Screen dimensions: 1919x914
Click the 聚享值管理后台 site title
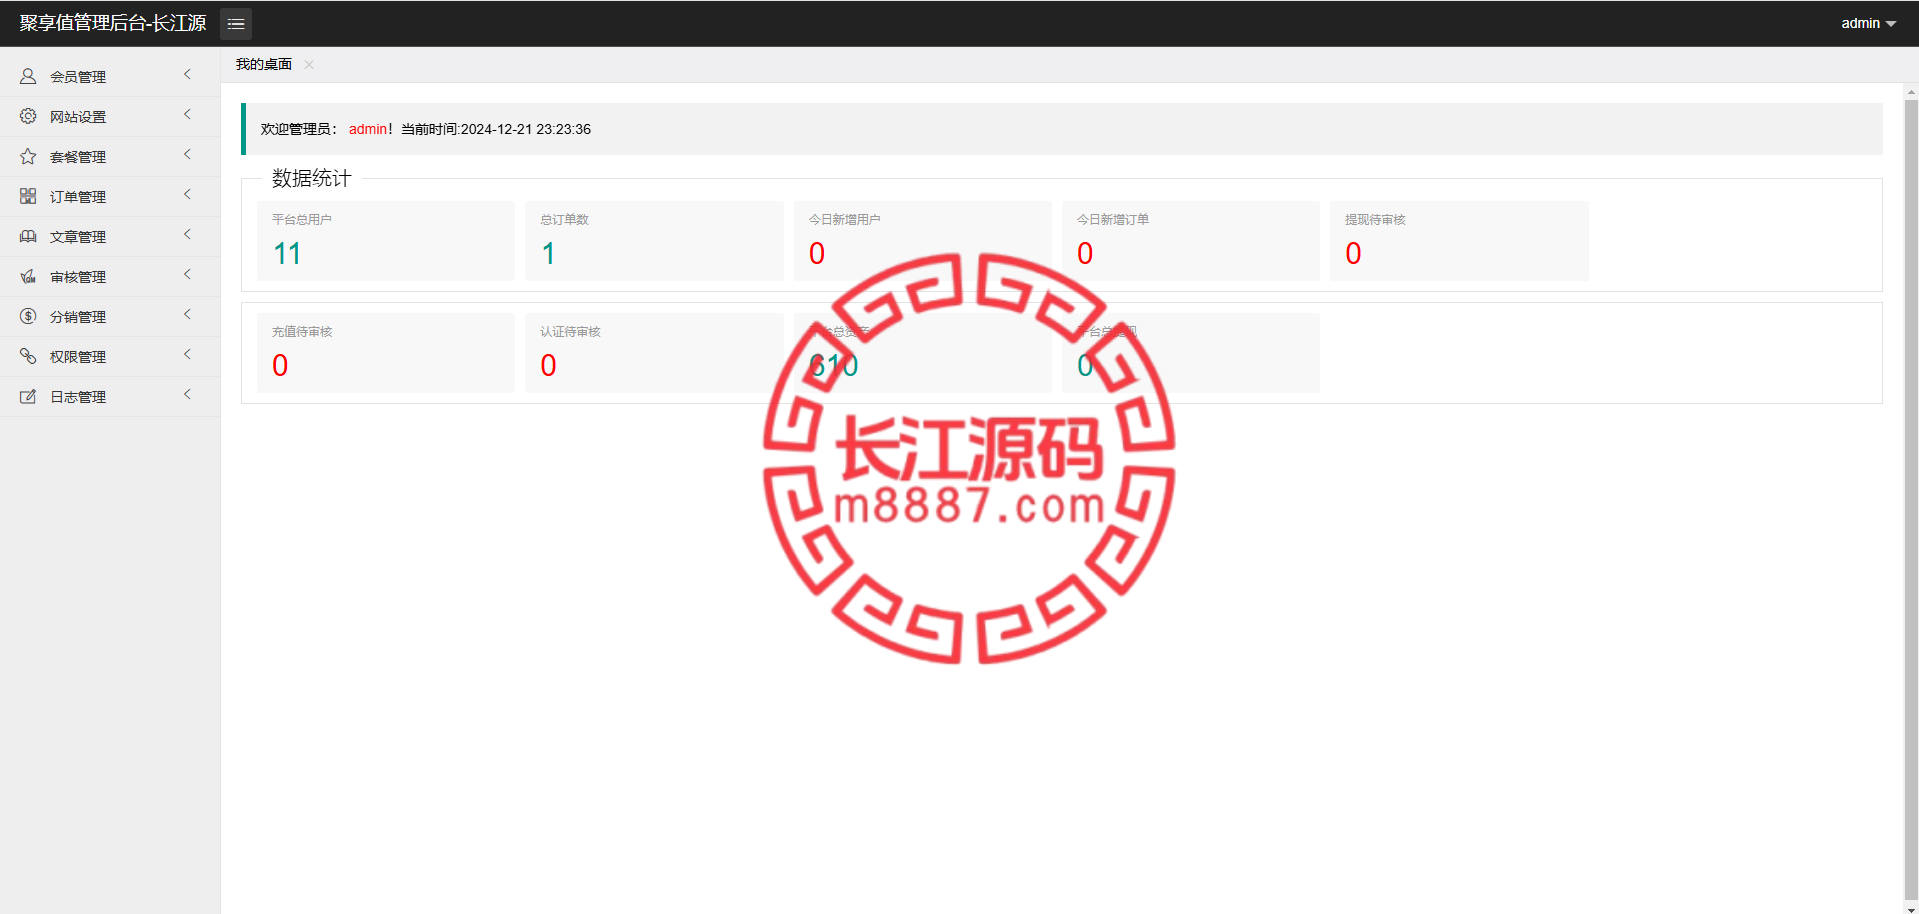click(113, 23)
